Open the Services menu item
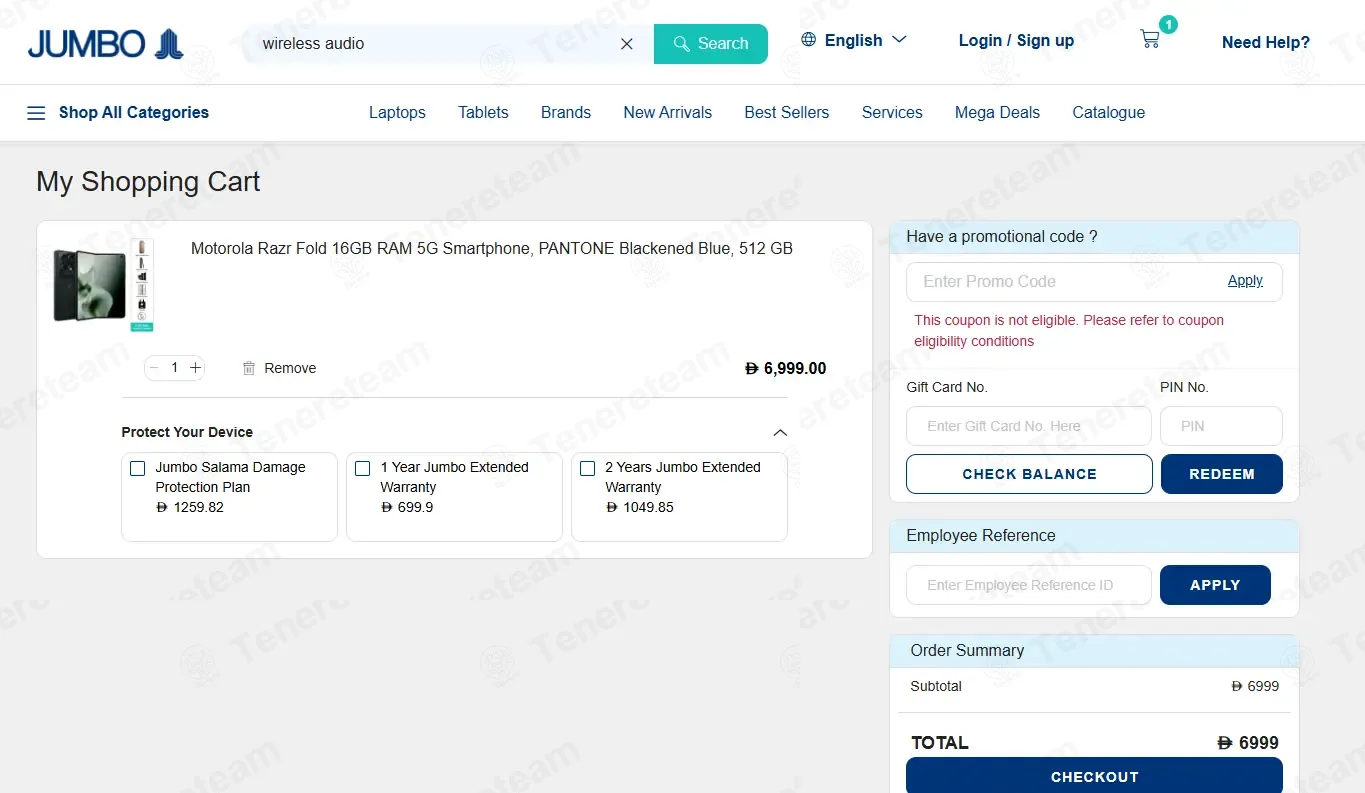Screen dimensions: 1365x793 tap(892, 113)
